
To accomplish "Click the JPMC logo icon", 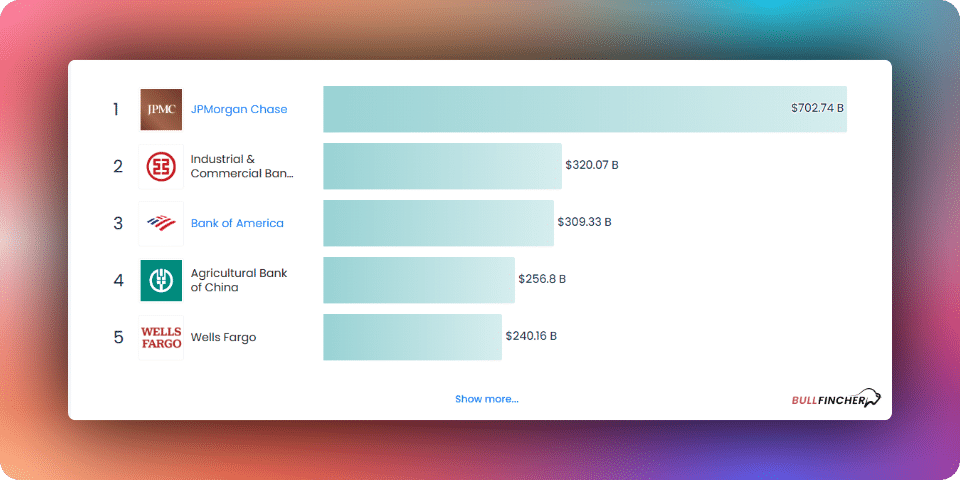I will pos(161,110).
